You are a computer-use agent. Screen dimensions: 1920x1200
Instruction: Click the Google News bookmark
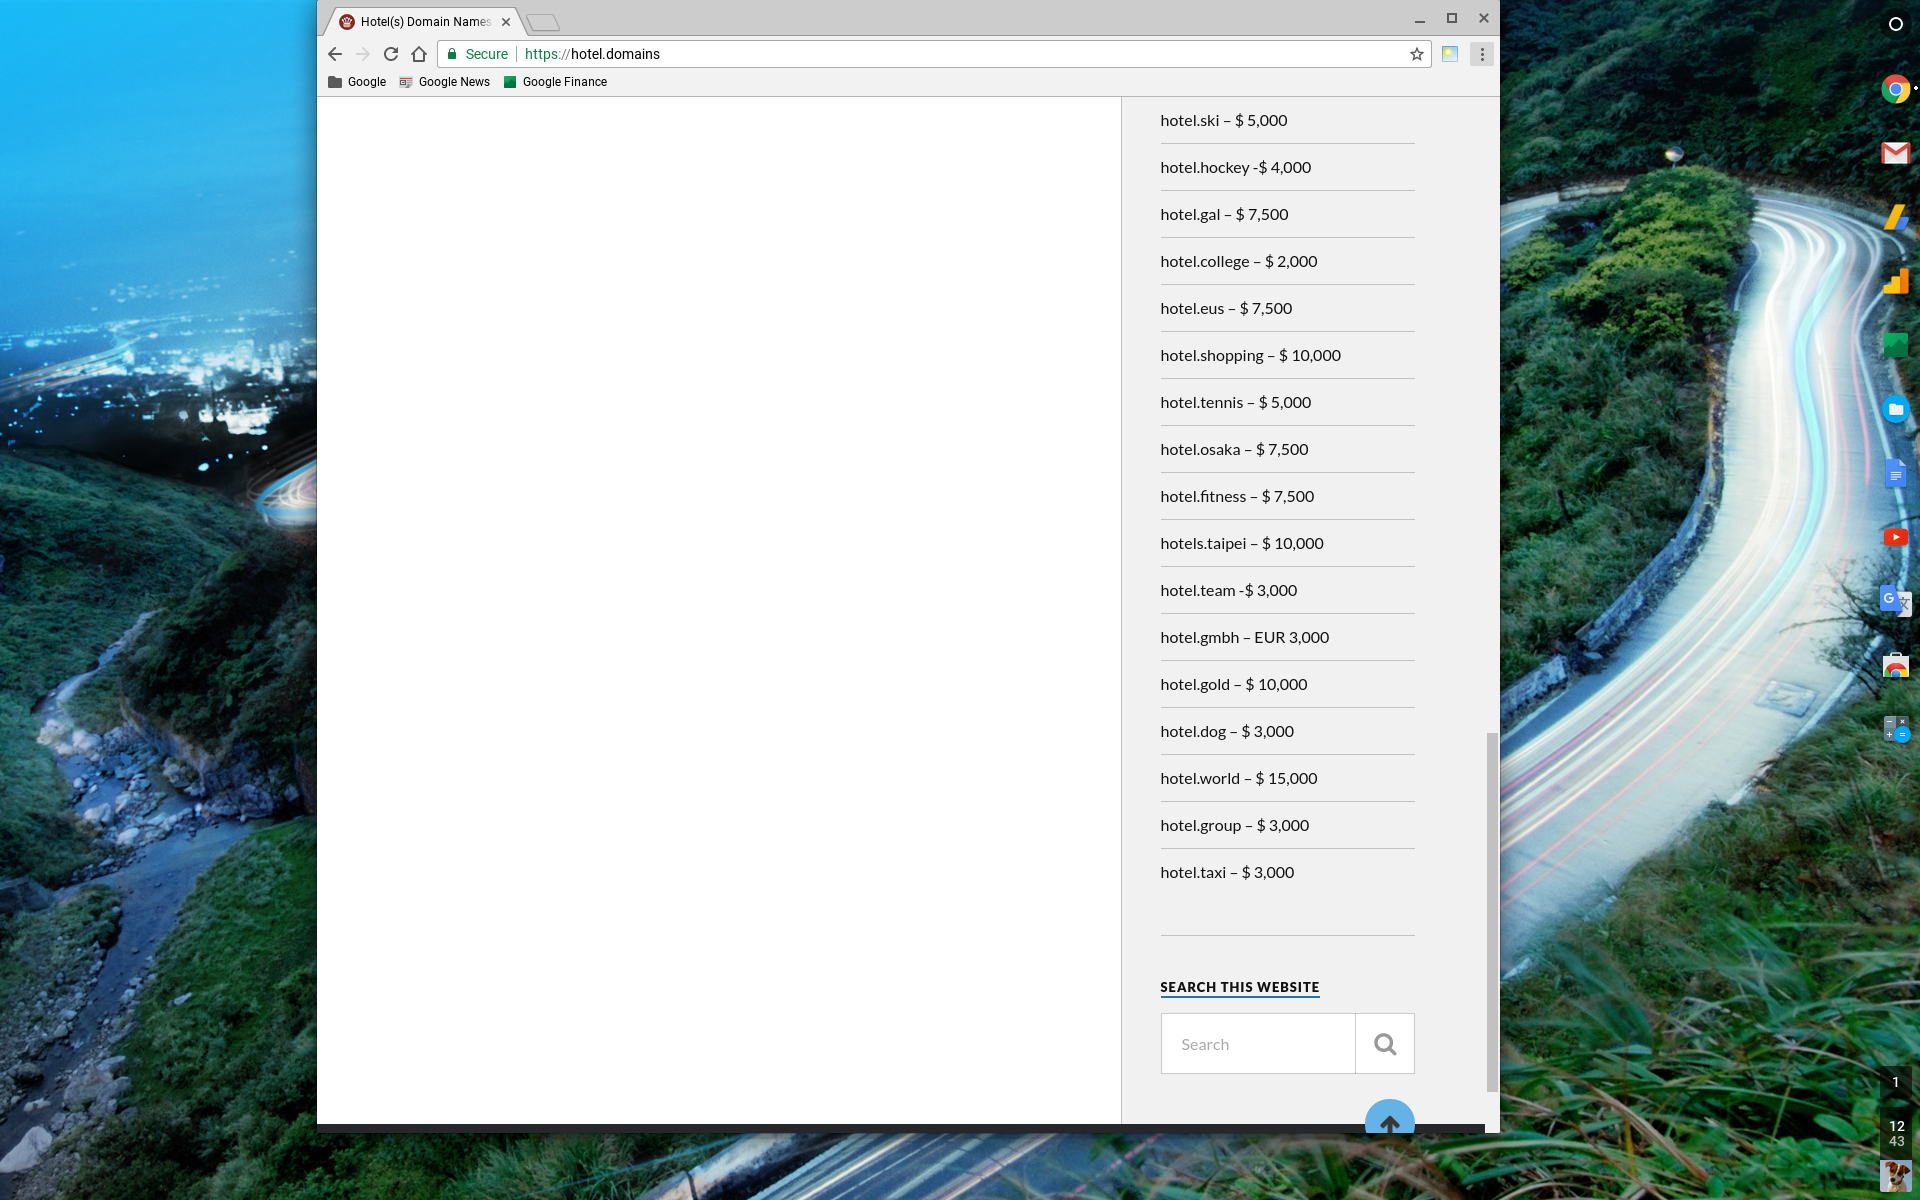point(445,82)
